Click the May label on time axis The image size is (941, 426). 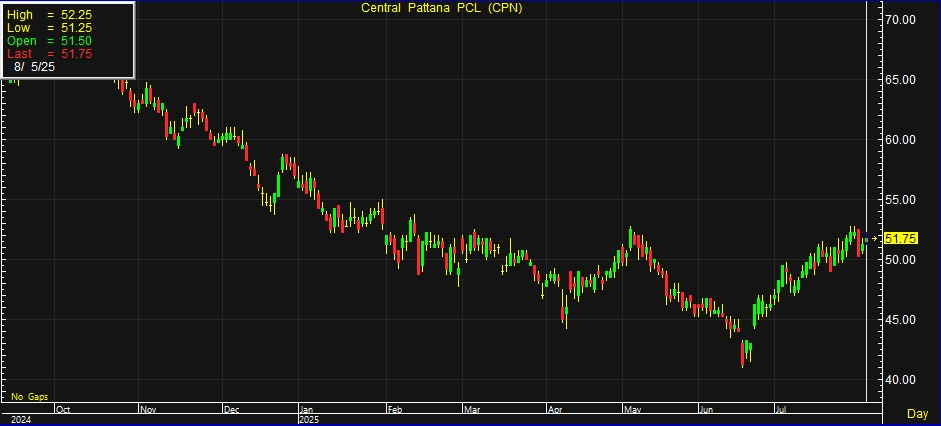(633, 410)
